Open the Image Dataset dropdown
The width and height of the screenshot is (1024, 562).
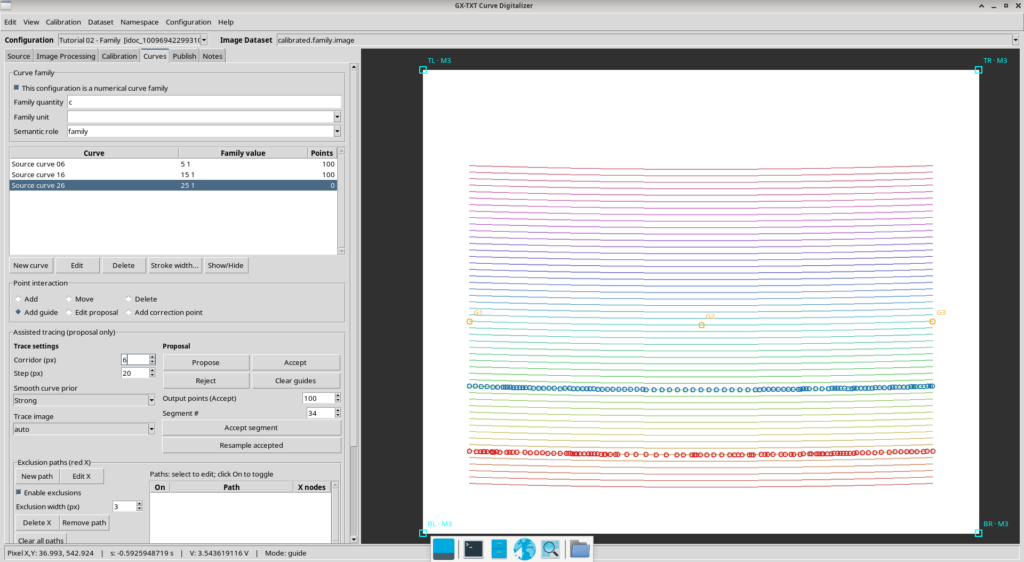pos(1015,40)
